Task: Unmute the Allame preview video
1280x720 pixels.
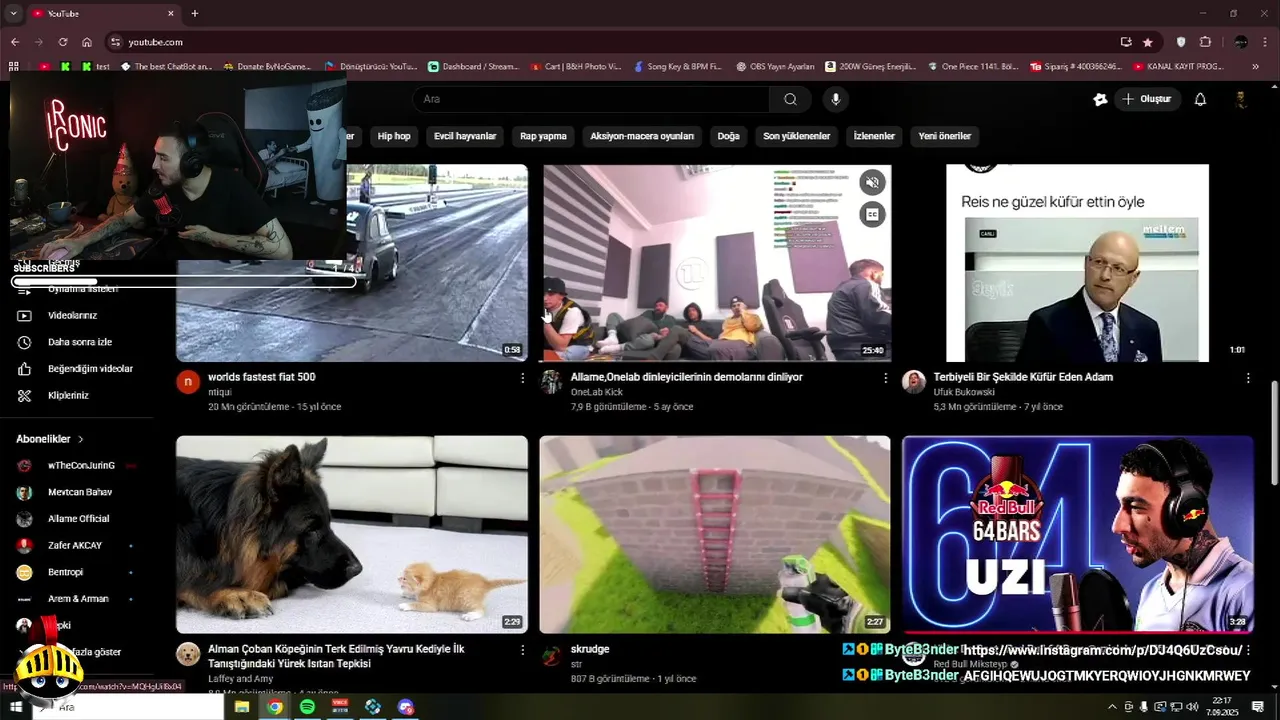Action: tap(872, 182)
